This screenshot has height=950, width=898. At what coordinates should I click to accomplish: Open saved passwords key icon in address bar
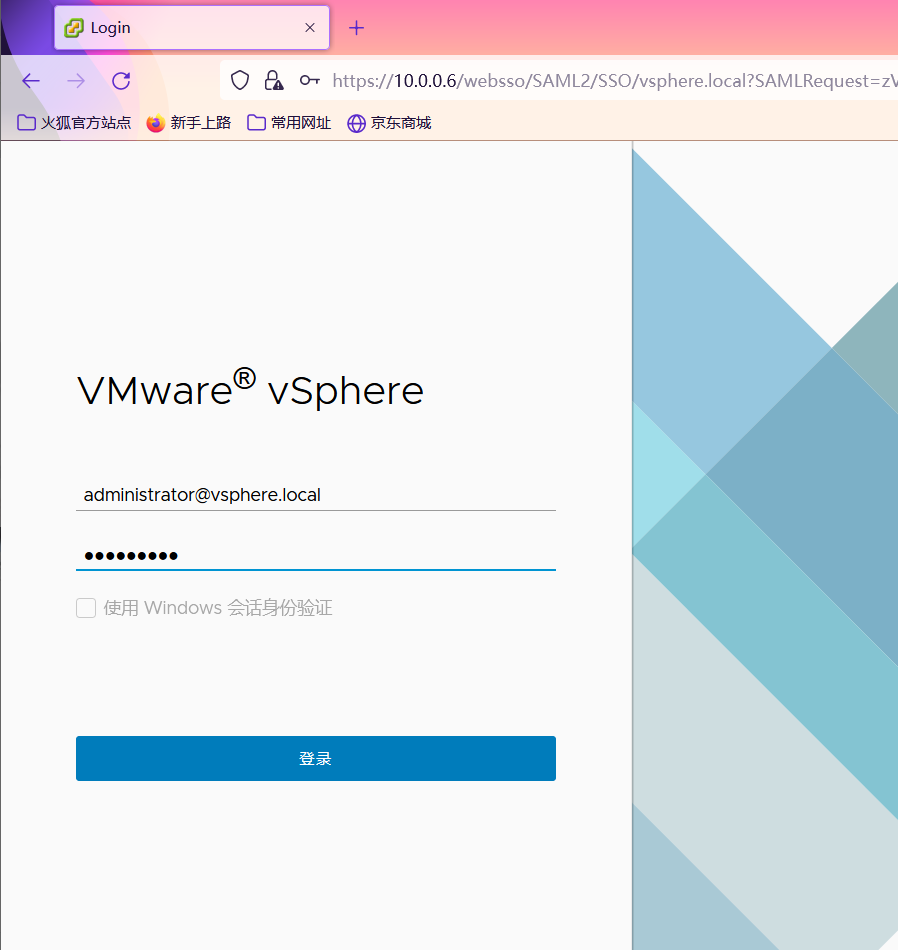[x=310, y=80]
